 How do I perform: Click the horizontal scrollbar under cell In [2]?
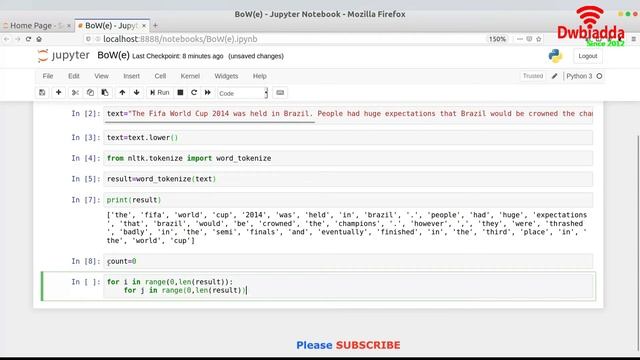(210, 122)
